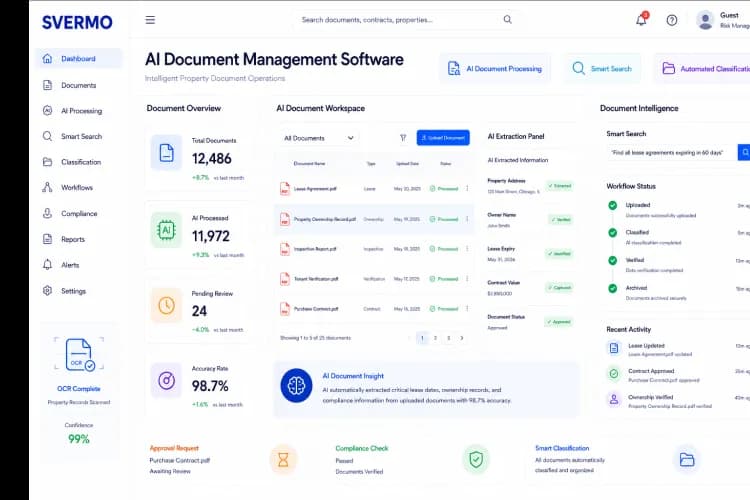The height and width of the screenshot is (500, 750).
Task: Click the search magnifier icon in top bar
Action: pos(507,20)
